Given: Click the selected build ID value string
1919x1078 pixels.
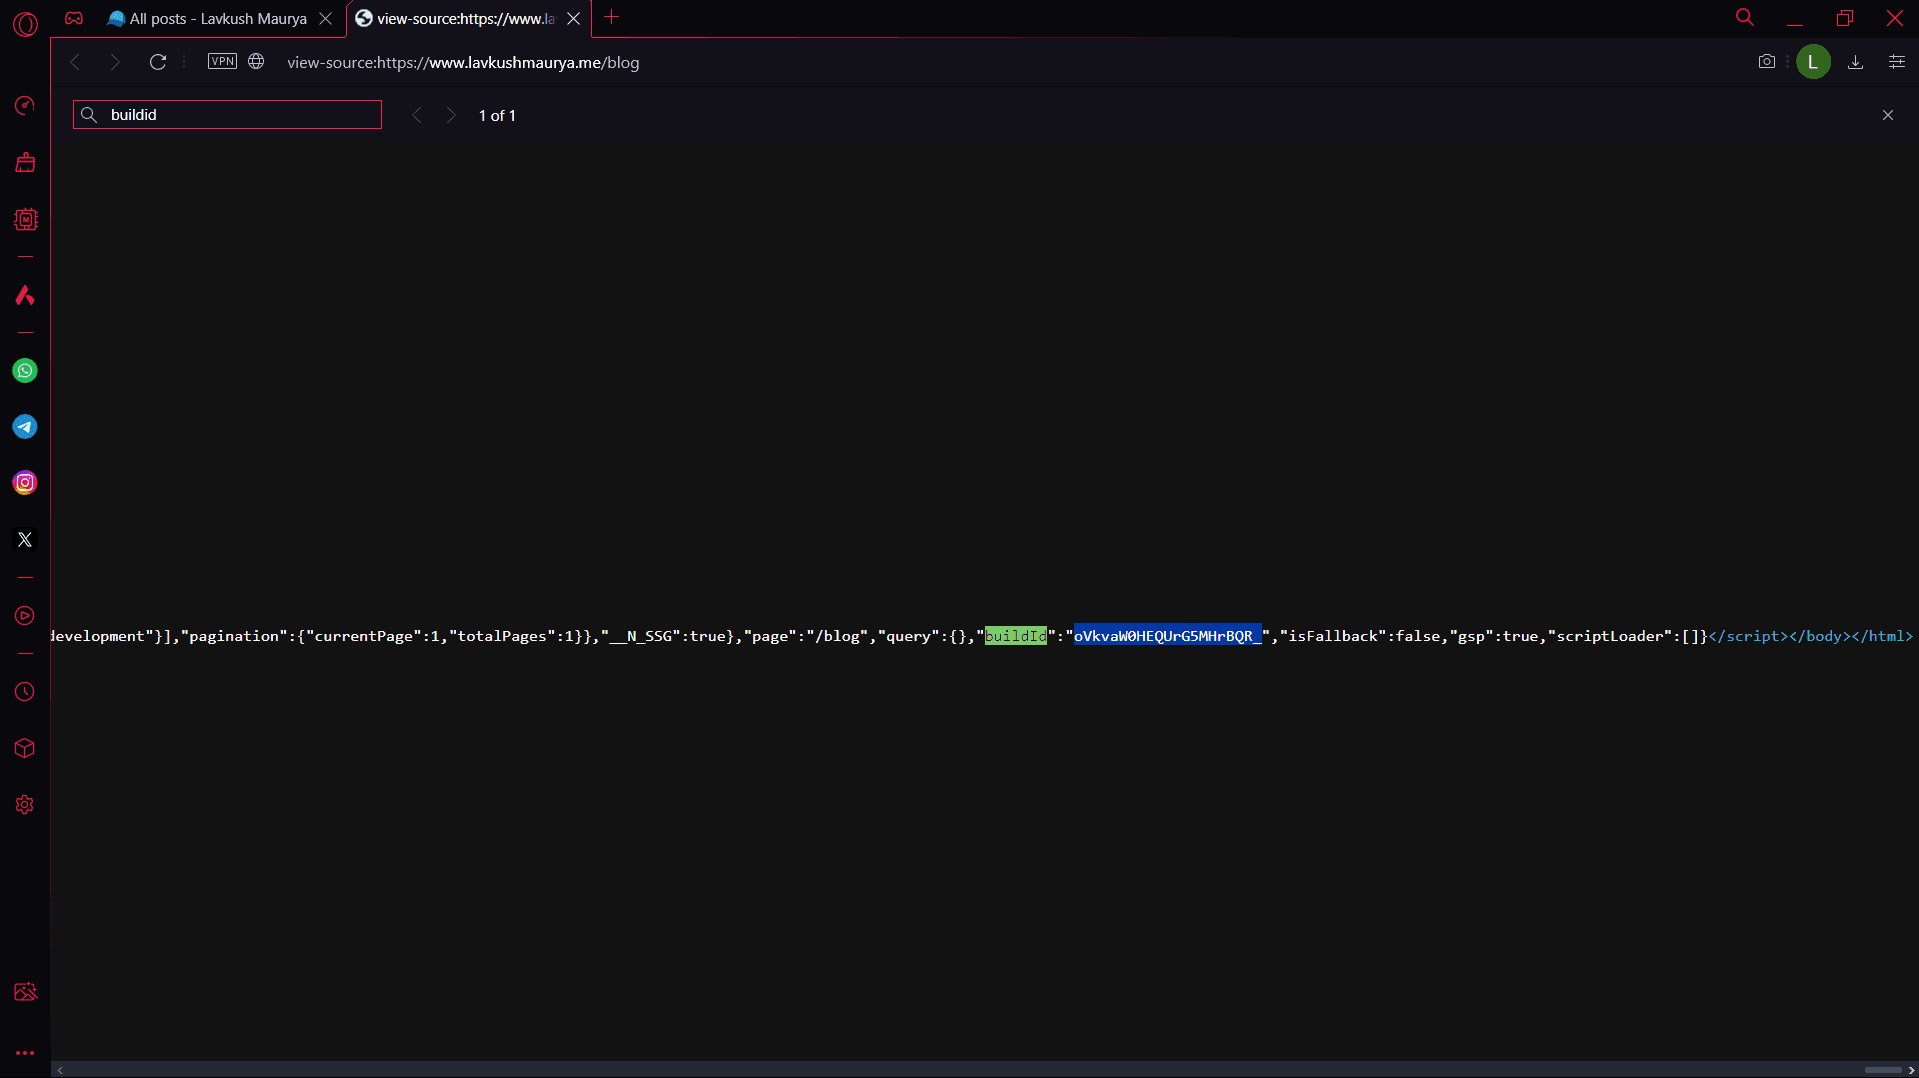Looking at the screenshot, I should point(1167,636).
